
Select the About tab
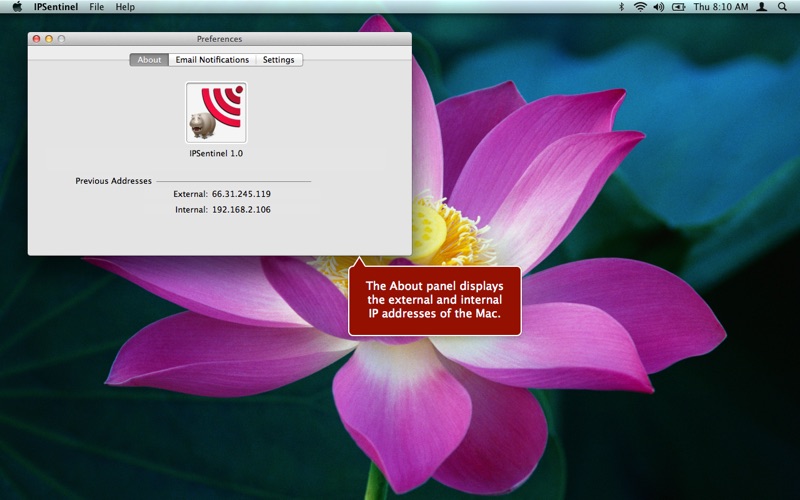(149, 60)
